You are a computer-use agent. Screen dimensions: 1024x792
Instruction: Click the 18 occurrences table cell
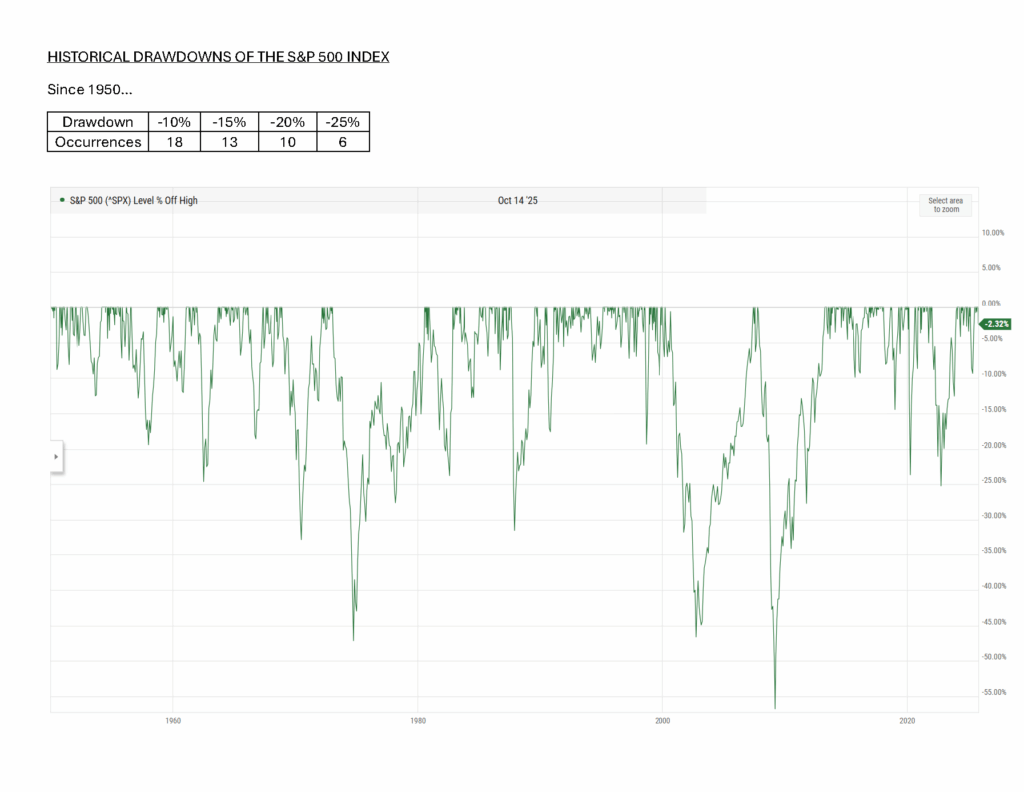pyautogui.click(x=174, y=142)
